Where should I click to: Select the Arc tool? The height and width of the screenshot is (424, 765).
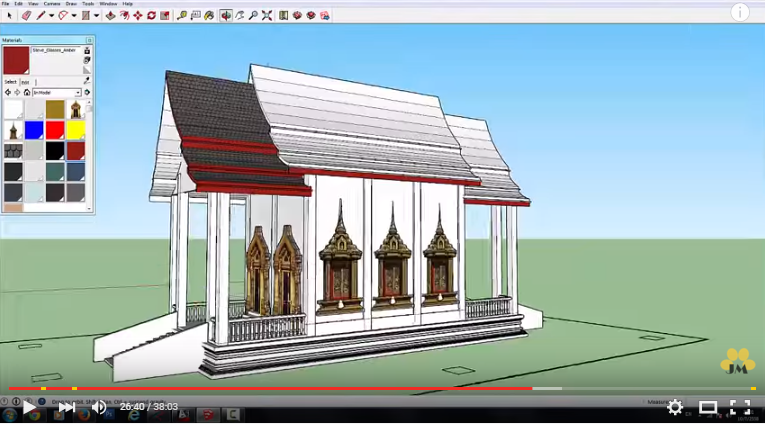[63, 16]
